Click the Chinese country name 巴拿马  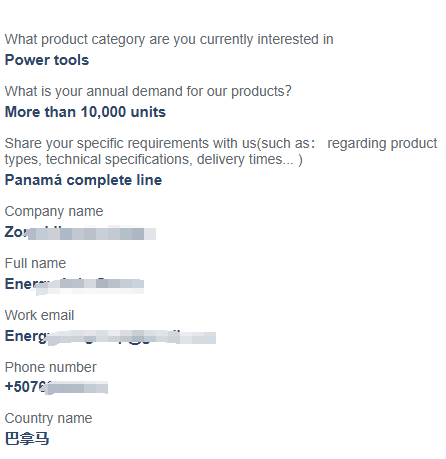pyautogui.click(x=27, y=438)
